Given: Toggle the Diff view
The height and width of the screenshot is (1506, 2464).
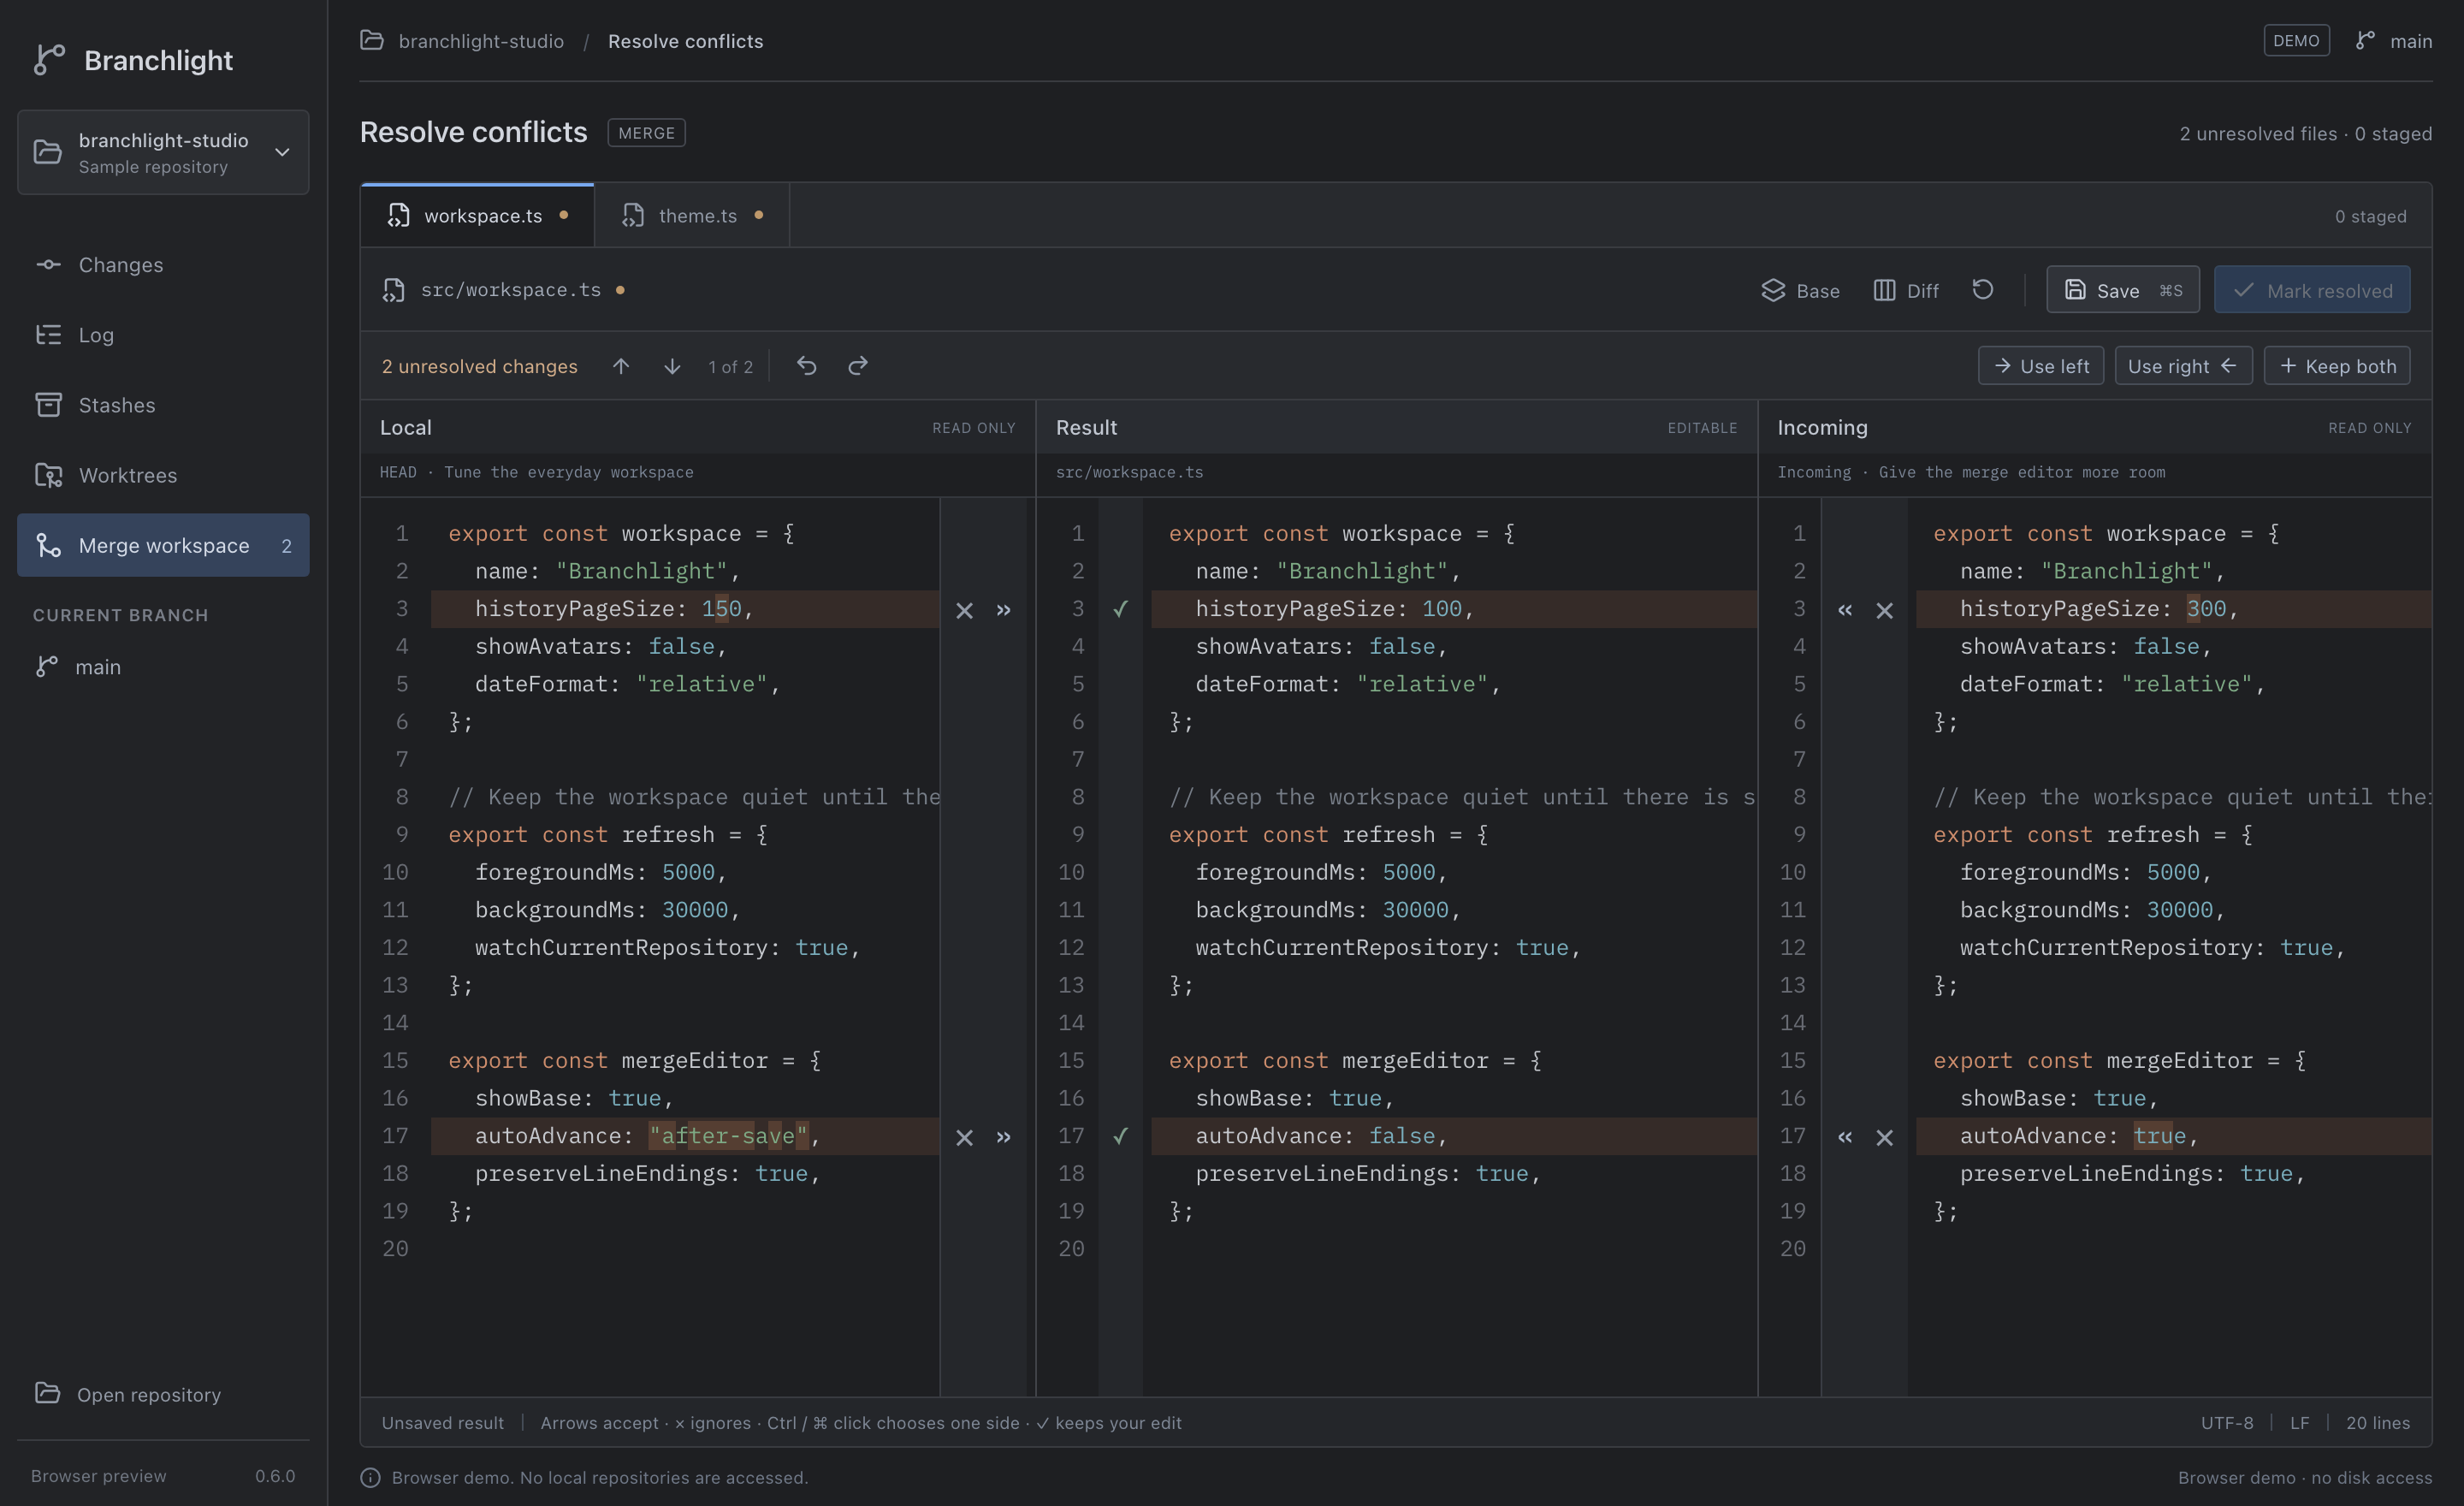Looking at the screenshot, I should (x=1906, y=290).
